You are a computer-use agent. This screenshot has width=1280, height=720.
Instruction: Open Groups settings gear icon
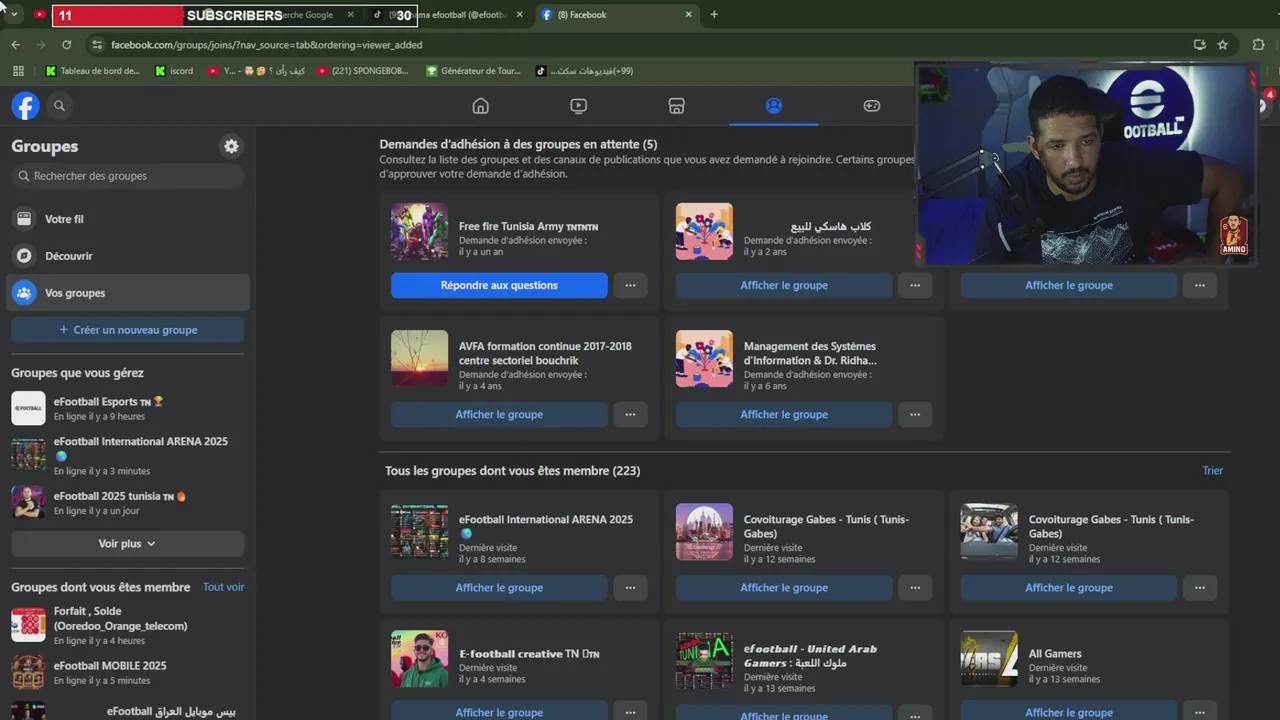(x=231, y=146)
